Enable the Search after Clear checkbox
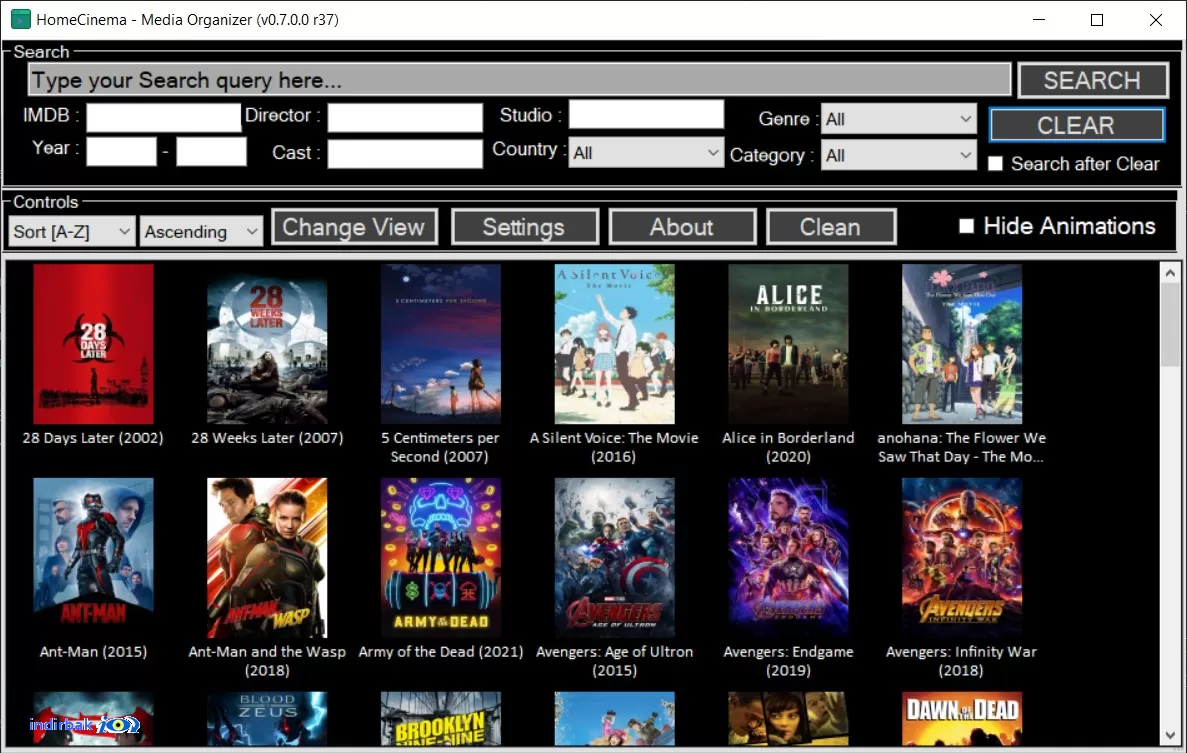The image size is (1187, 753). click(x=995, y=163)
